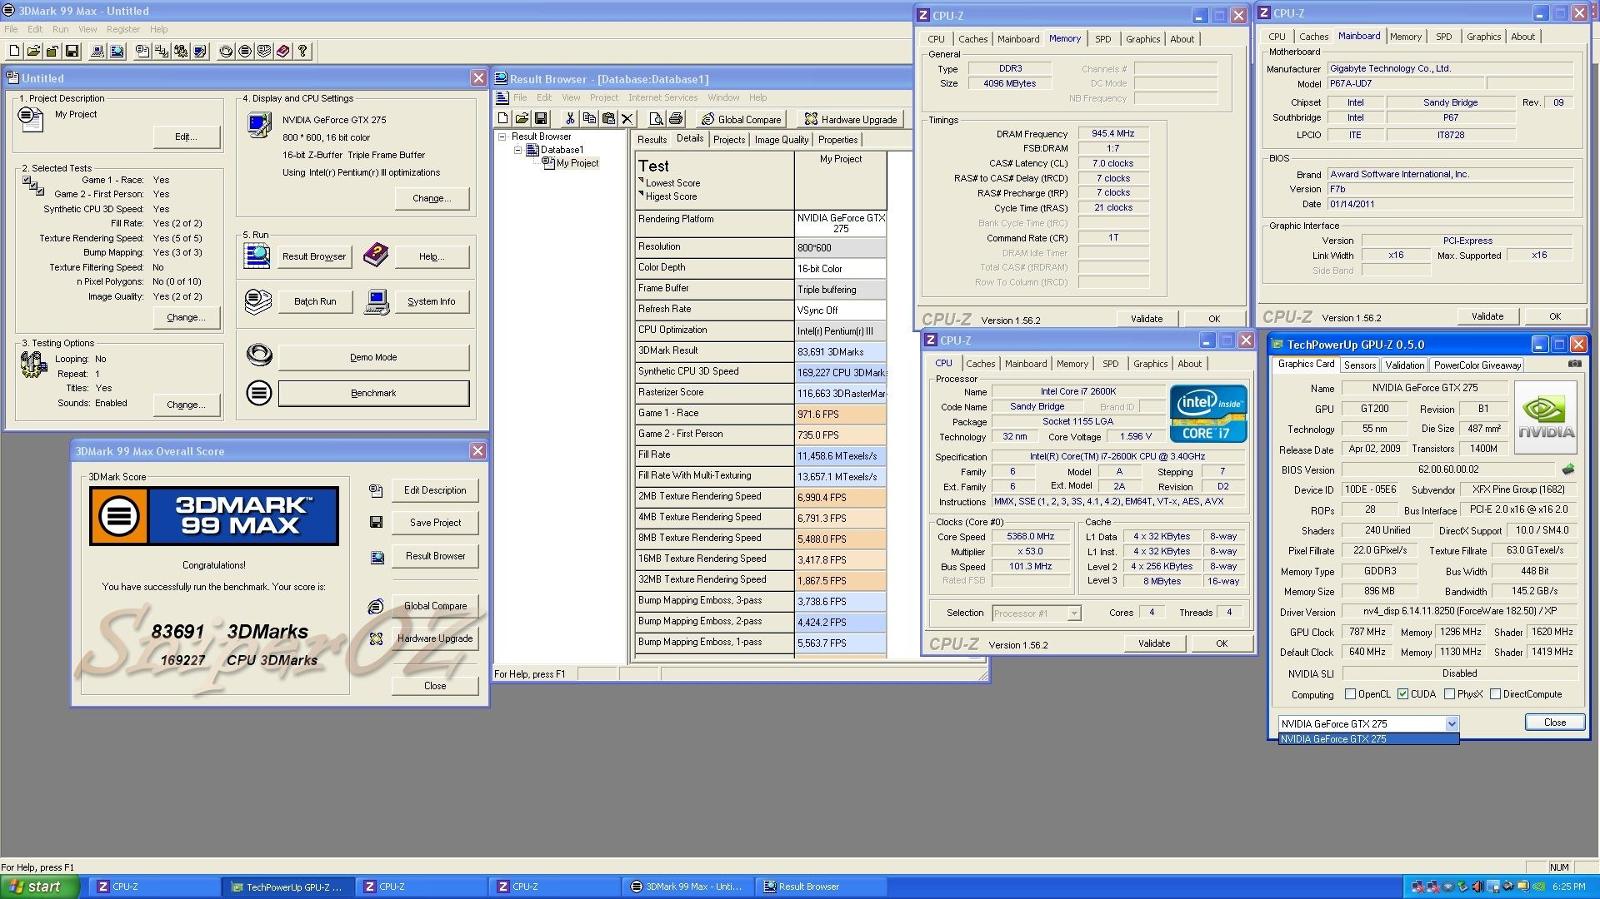Screen dimensions: 1600x899
Task: Click the Print icon in Result Browser toolbar
Action: coord(676,118)
